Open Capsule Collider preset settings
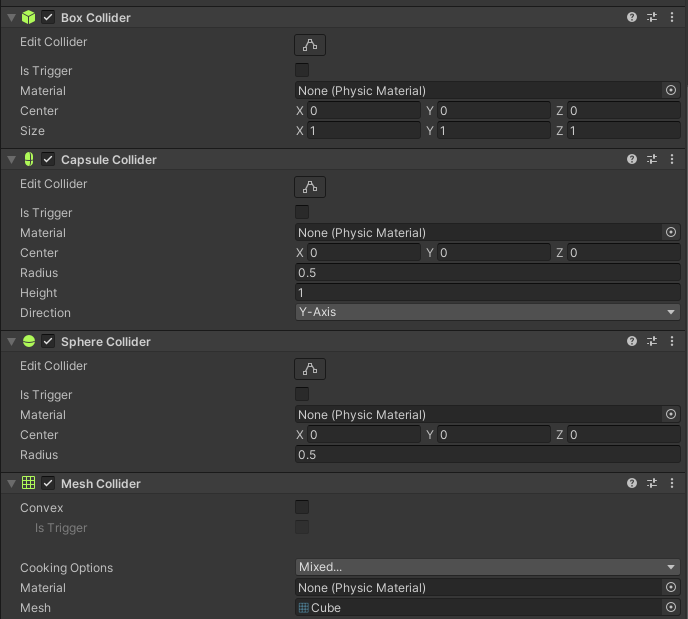The width and height of the screenshot is (688, 619). click(652, 159)
